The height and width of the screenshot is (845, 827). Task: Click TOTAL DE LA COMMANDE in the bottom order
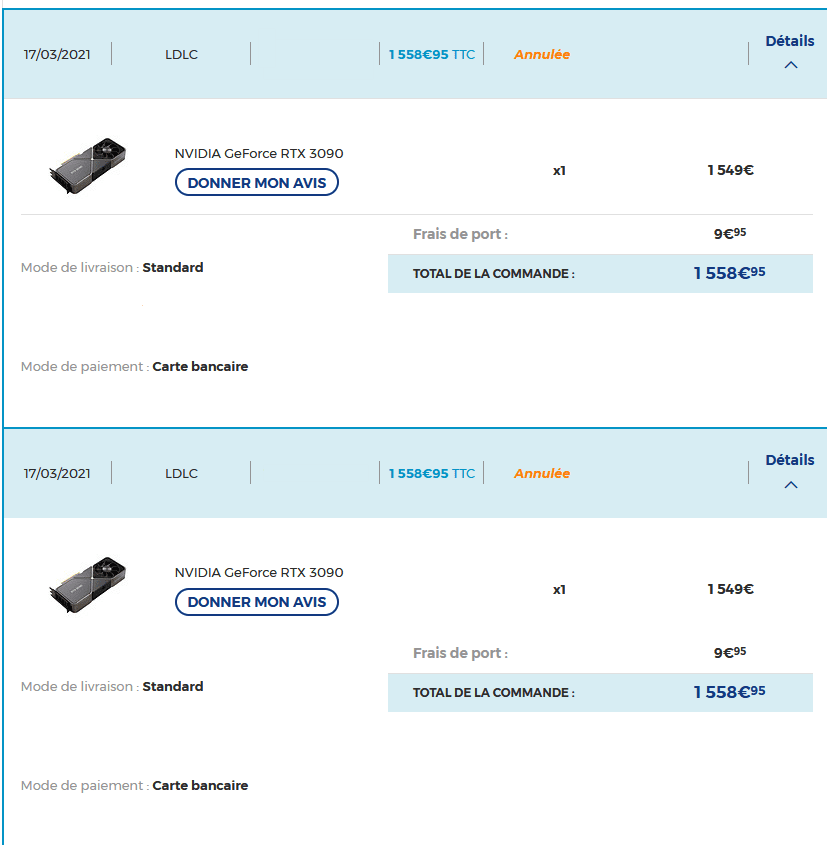point(493,693)
